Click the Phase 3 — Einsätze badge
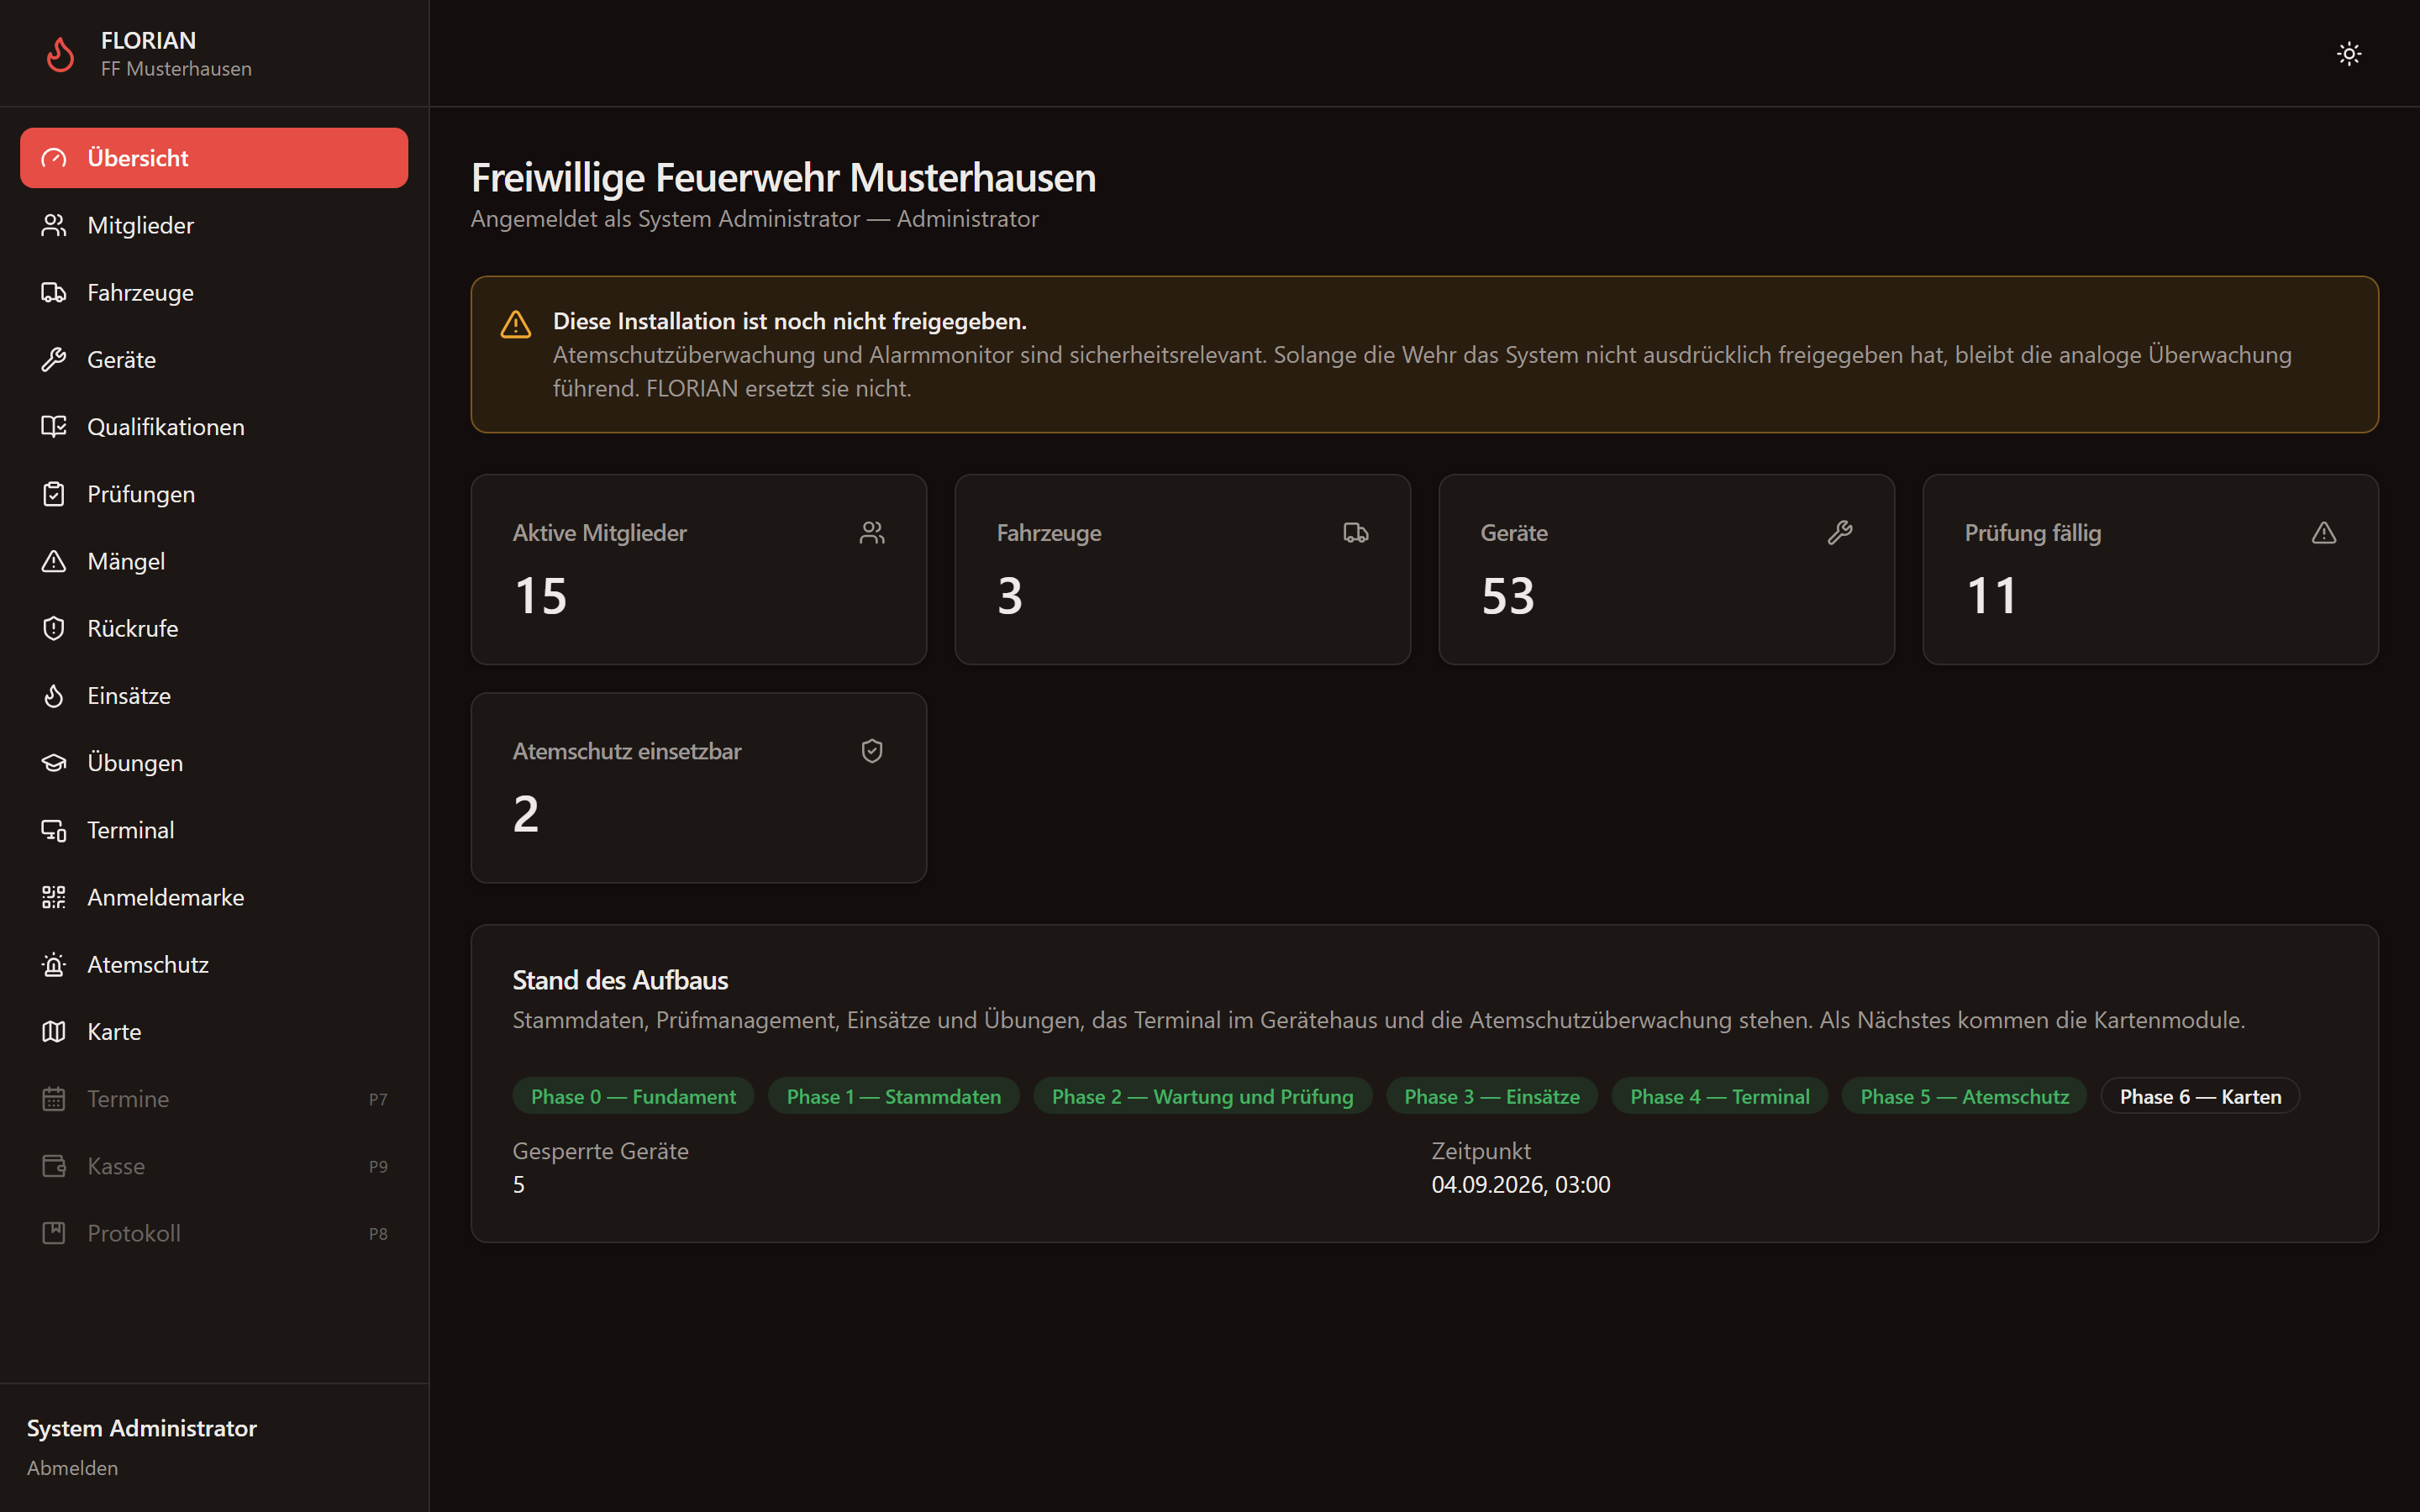The height and width of the screenshot is (1512, 2420). (1492, 1096)
